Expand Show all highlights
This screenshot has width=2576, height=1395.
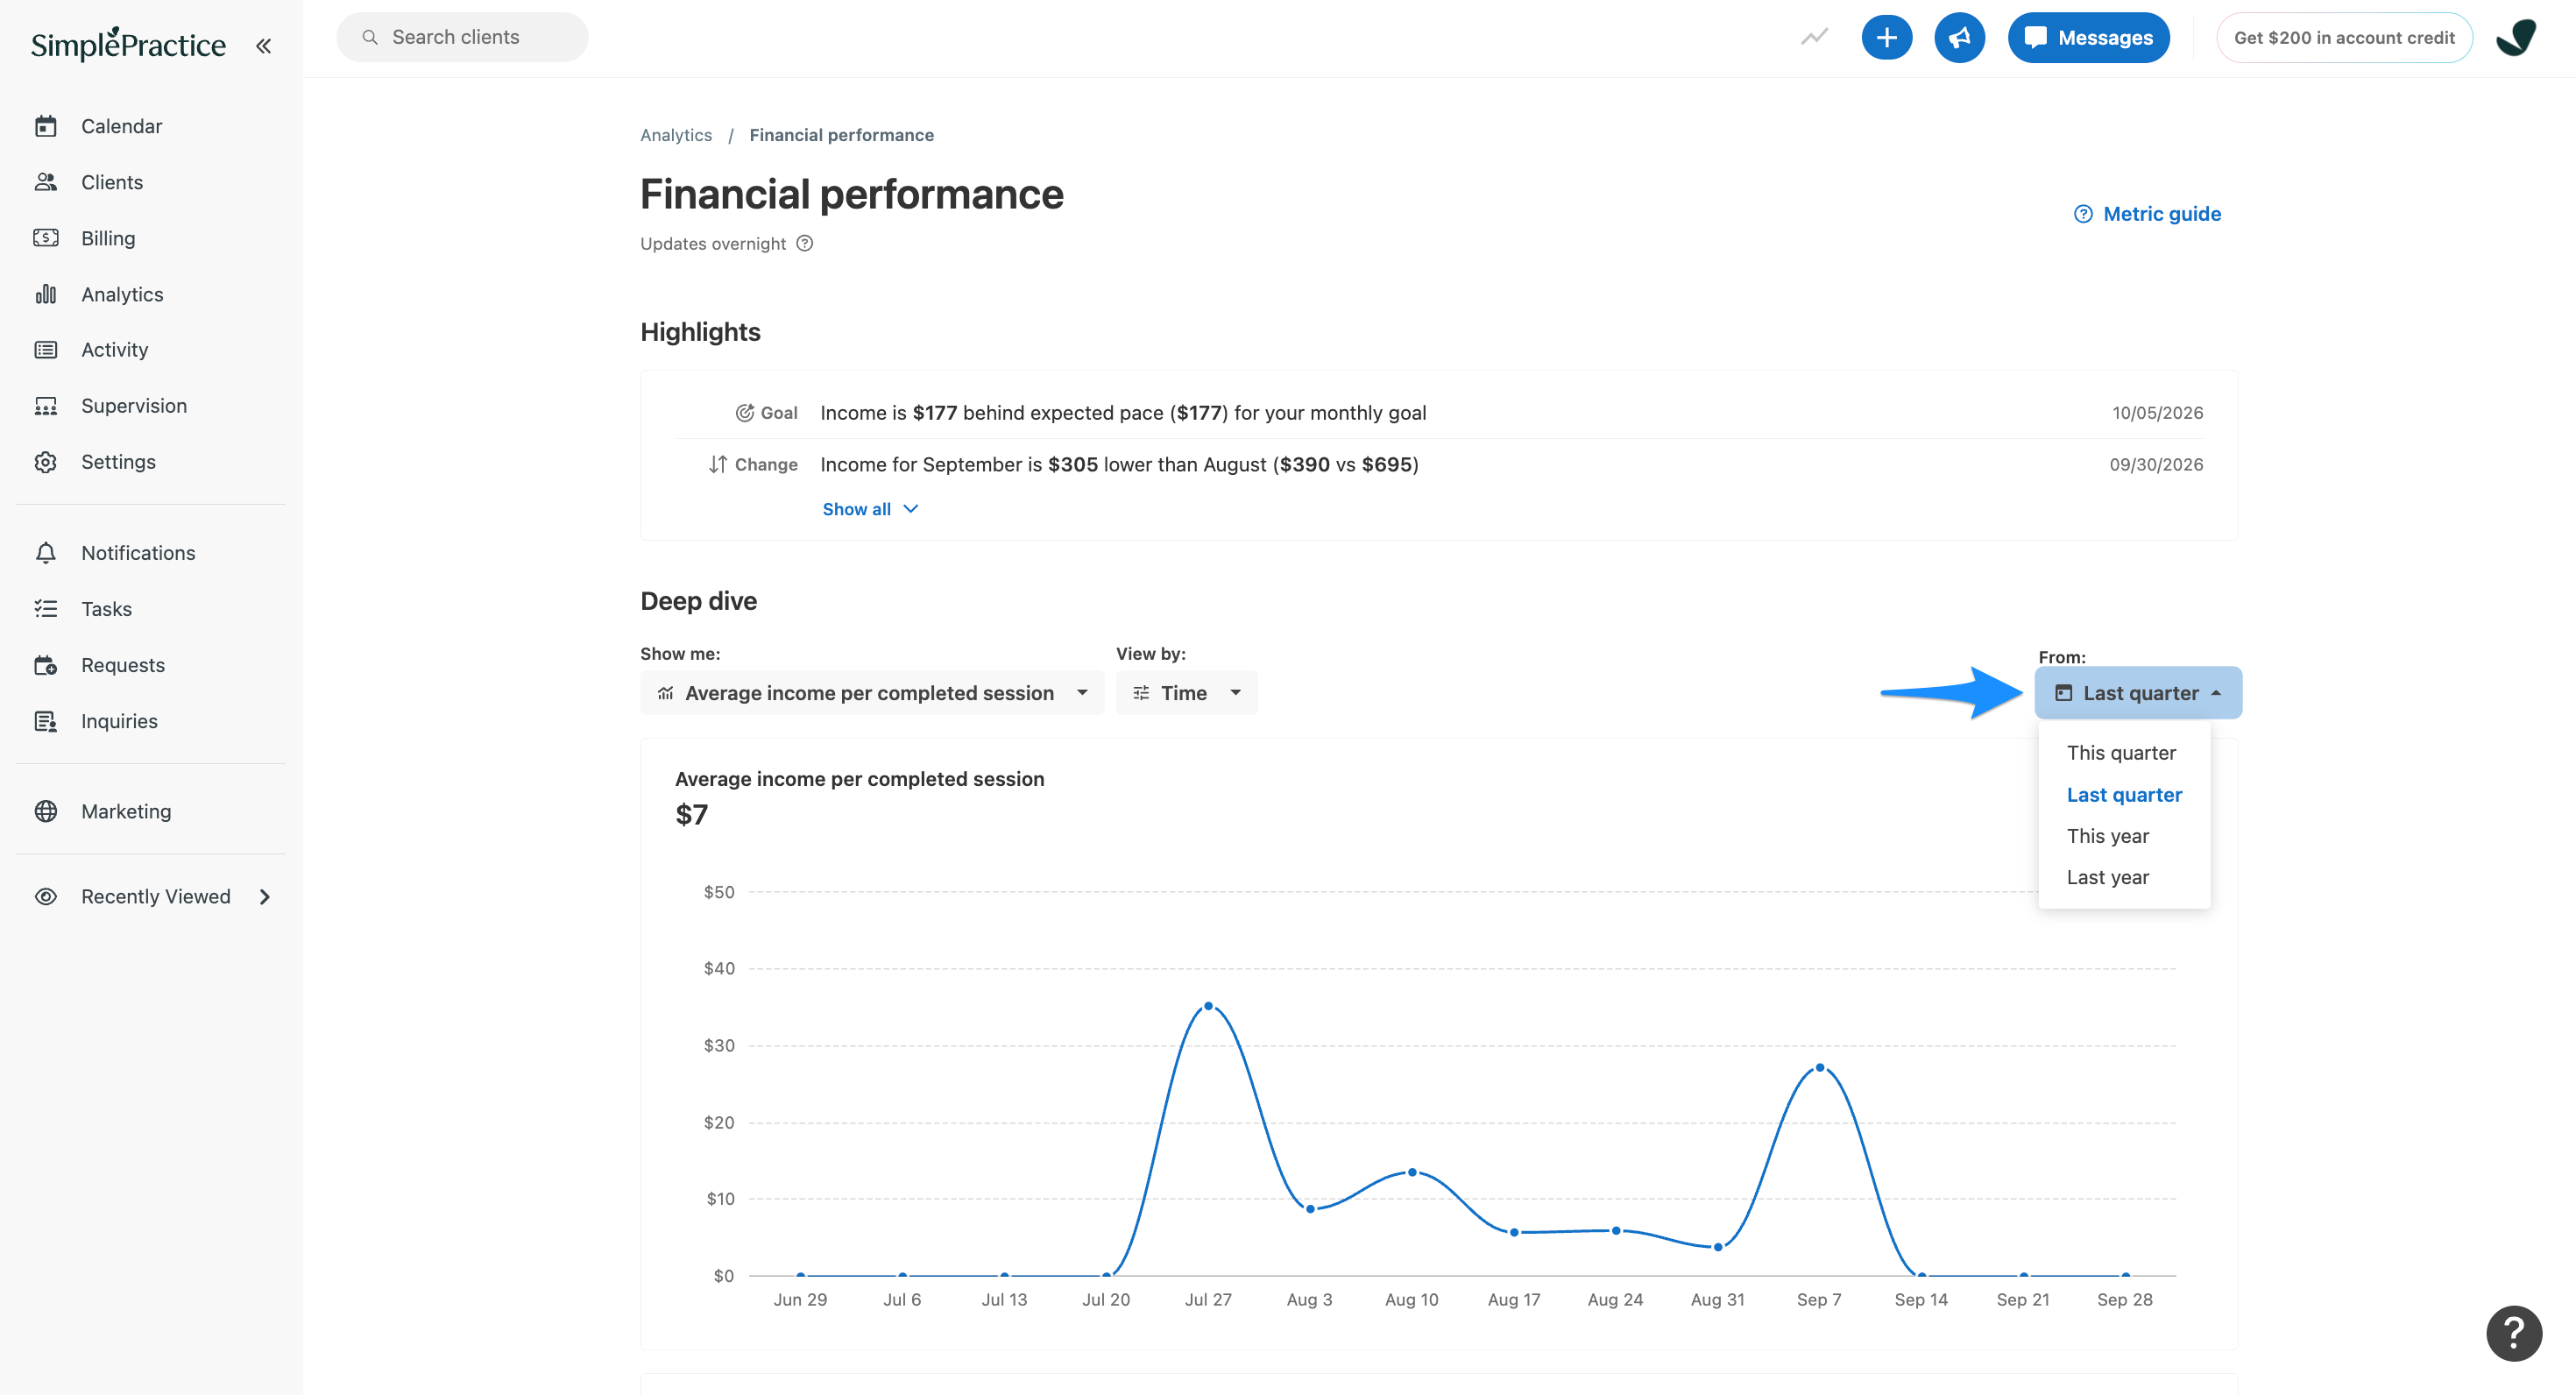[870, 509]
